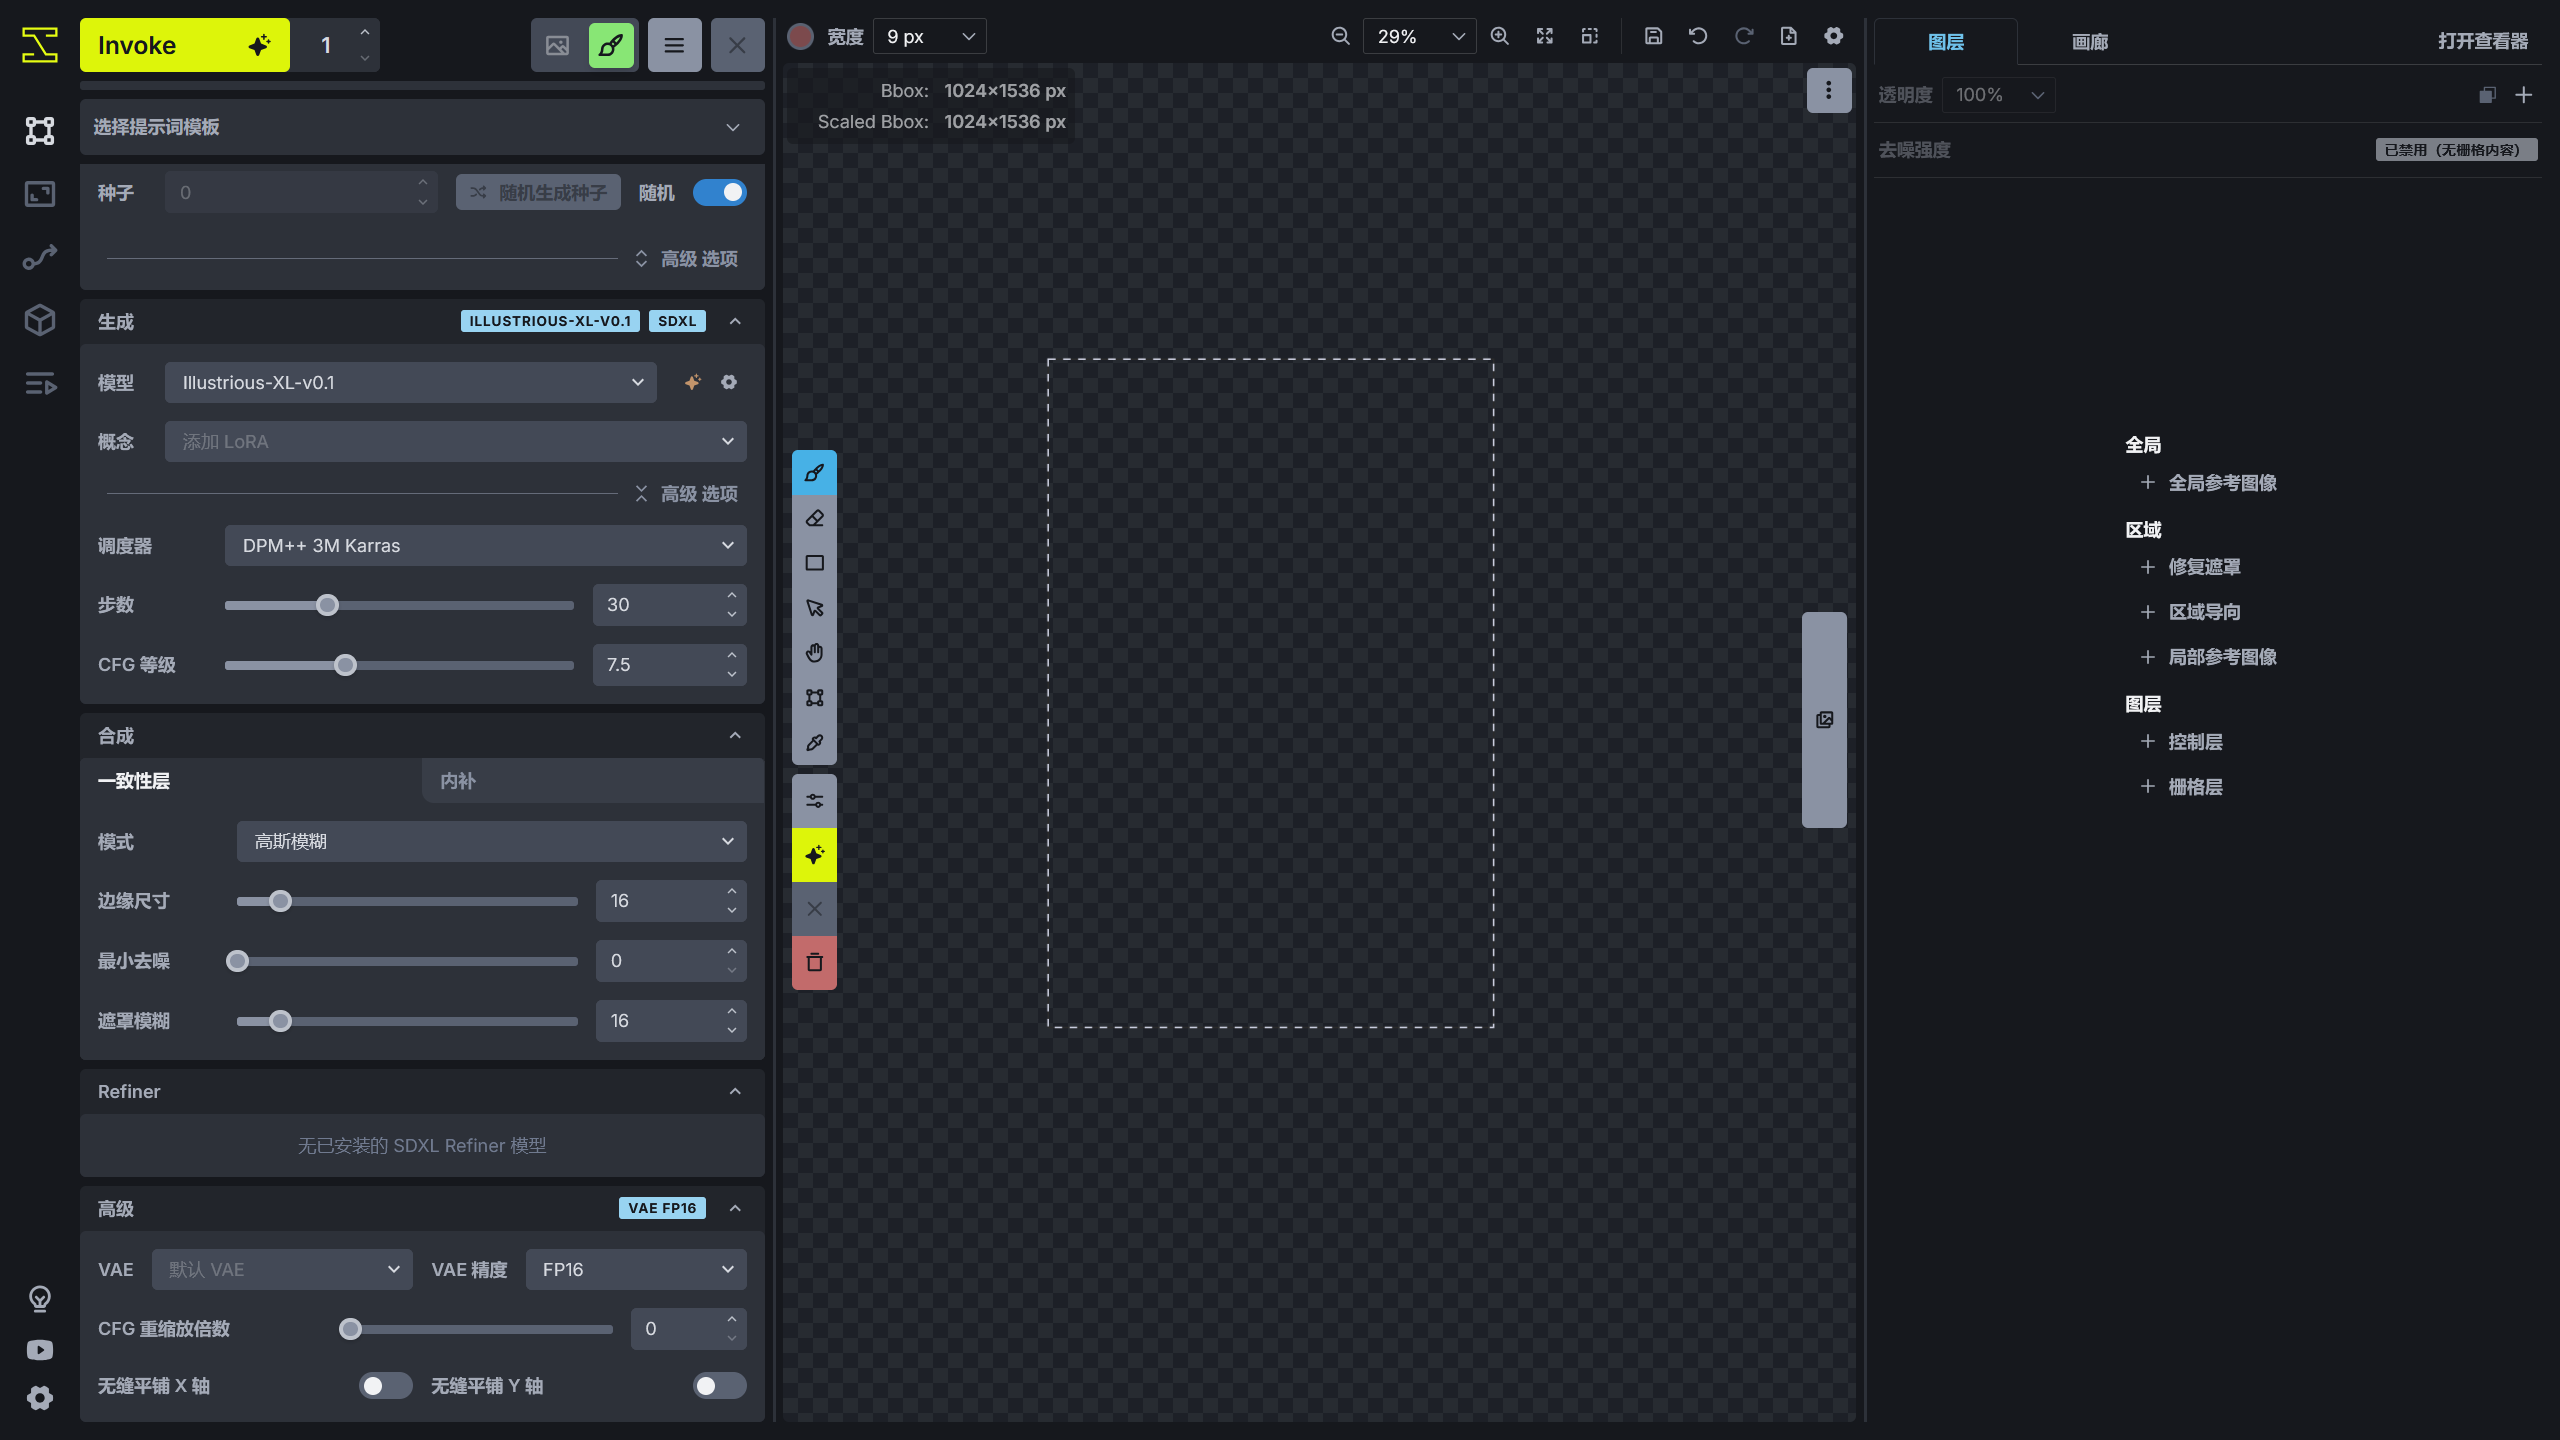The height and width of the screenshot is (1440, 2560).
Task: Select the Hand pan tool
Action: click(x=814, y=653)
